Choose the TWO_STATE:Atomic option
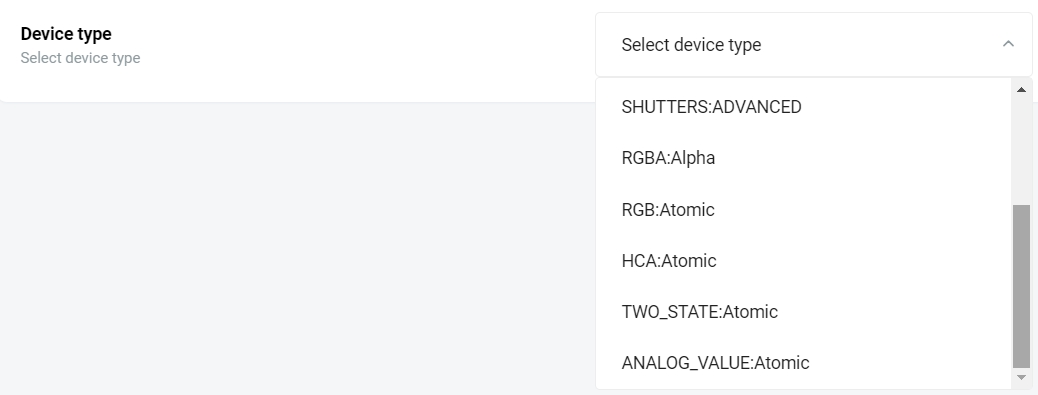Image resolution: width=1038 pixels, height=395 pixels. pos(804,312)
